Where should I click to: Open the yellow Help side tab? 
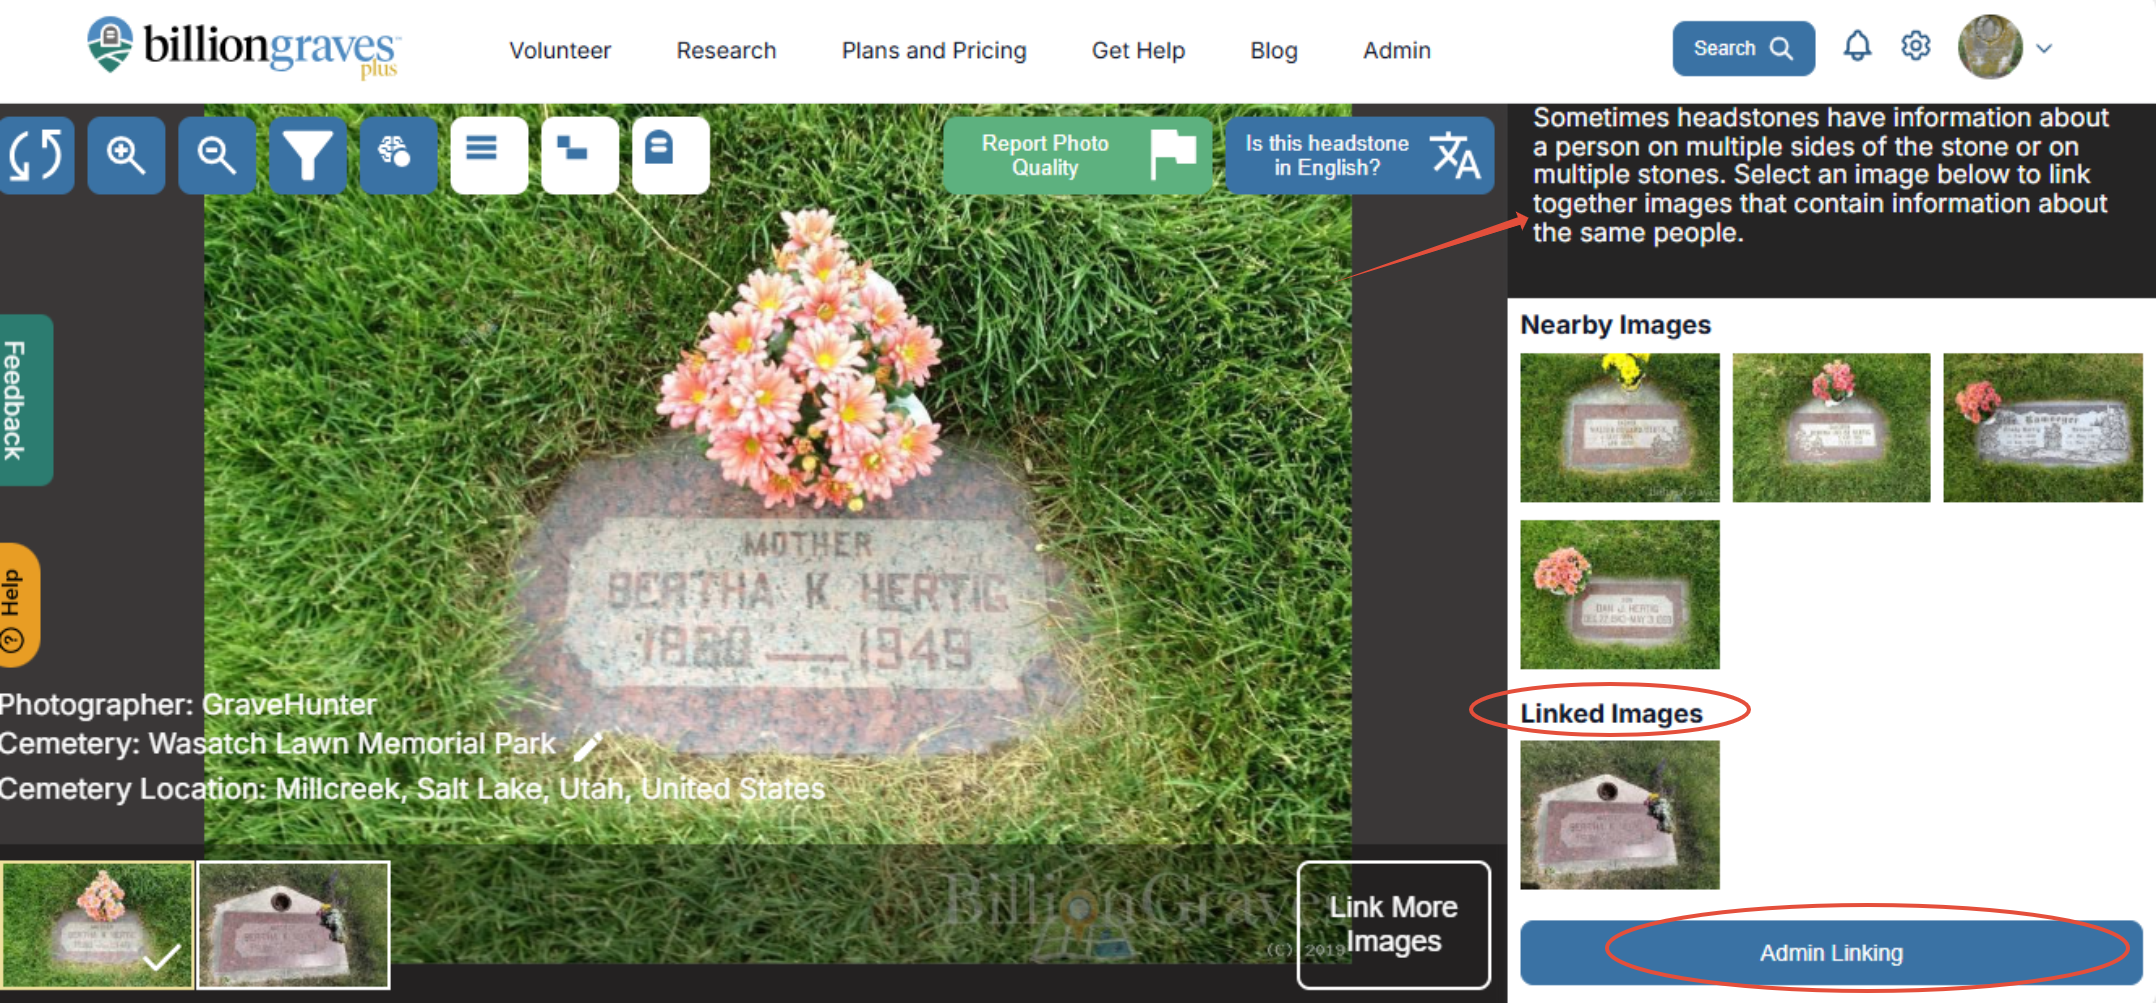pos(18,605)
